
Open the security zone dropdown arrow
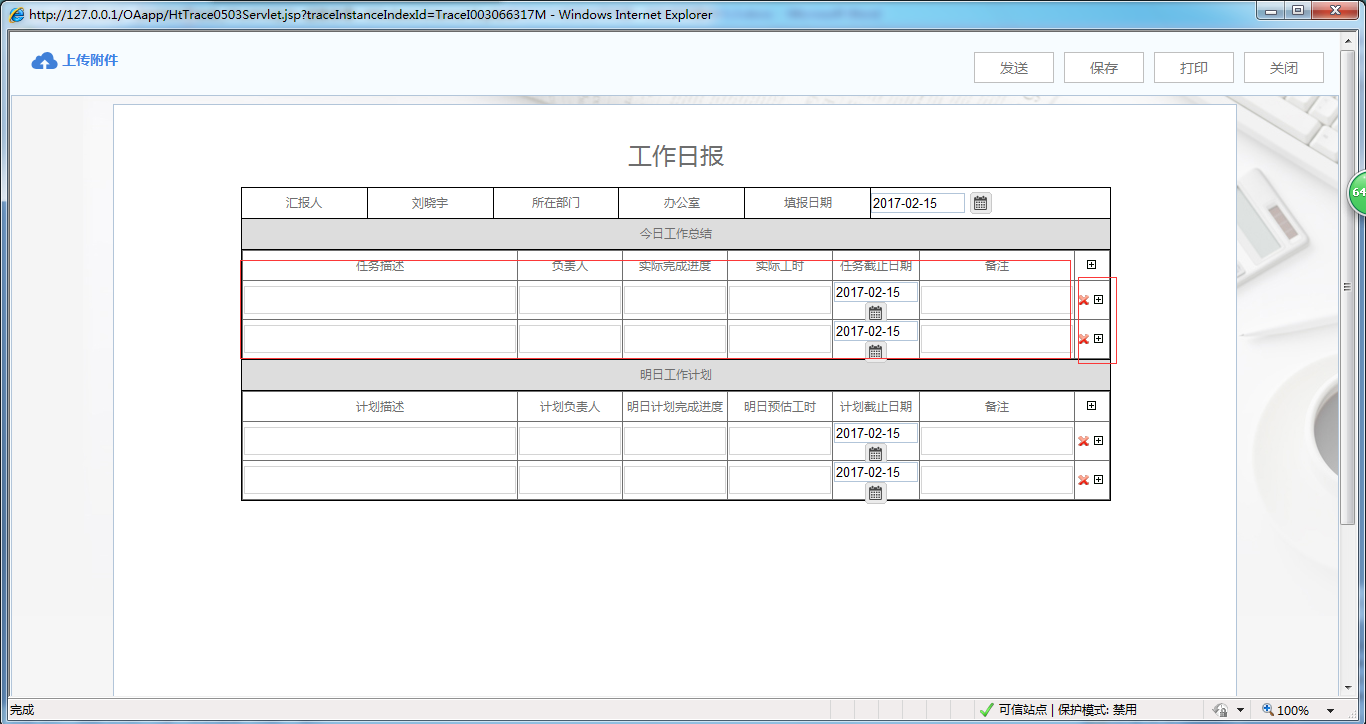(x=1241, y=709)
